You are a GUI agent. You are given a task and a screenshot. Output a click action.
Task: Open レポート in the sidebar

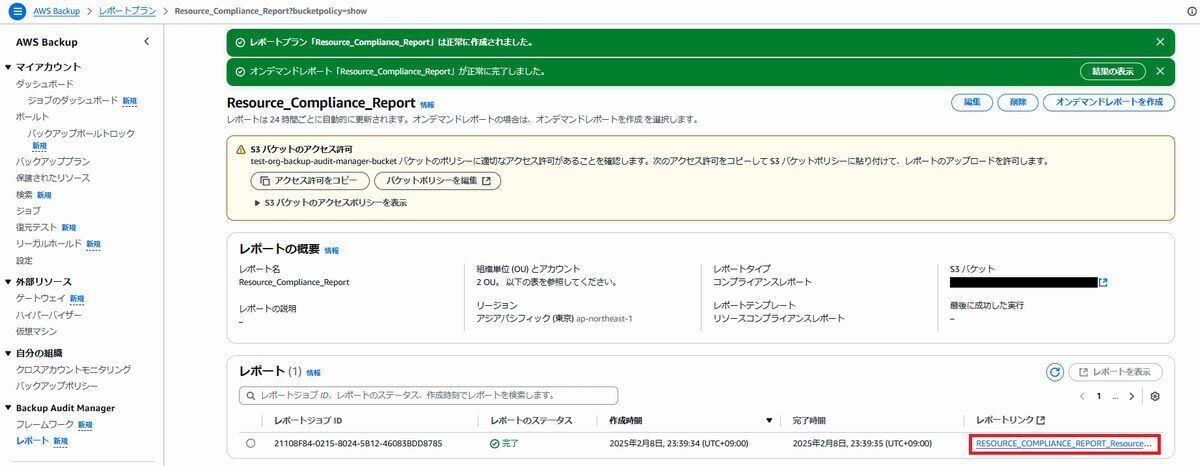[x=32, y=440]
